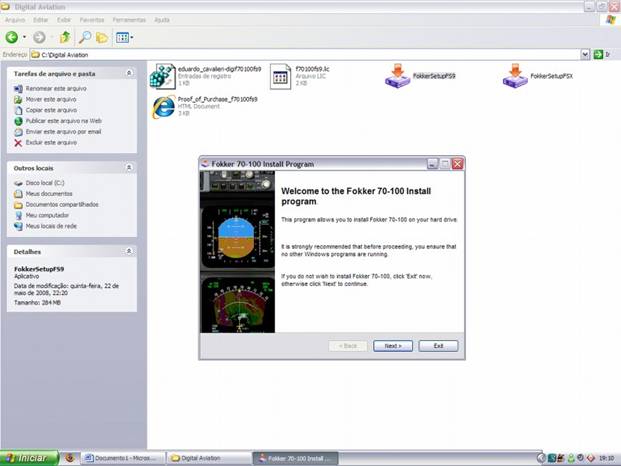
Task: Click the Move file task icon
Action: point(18,99)
